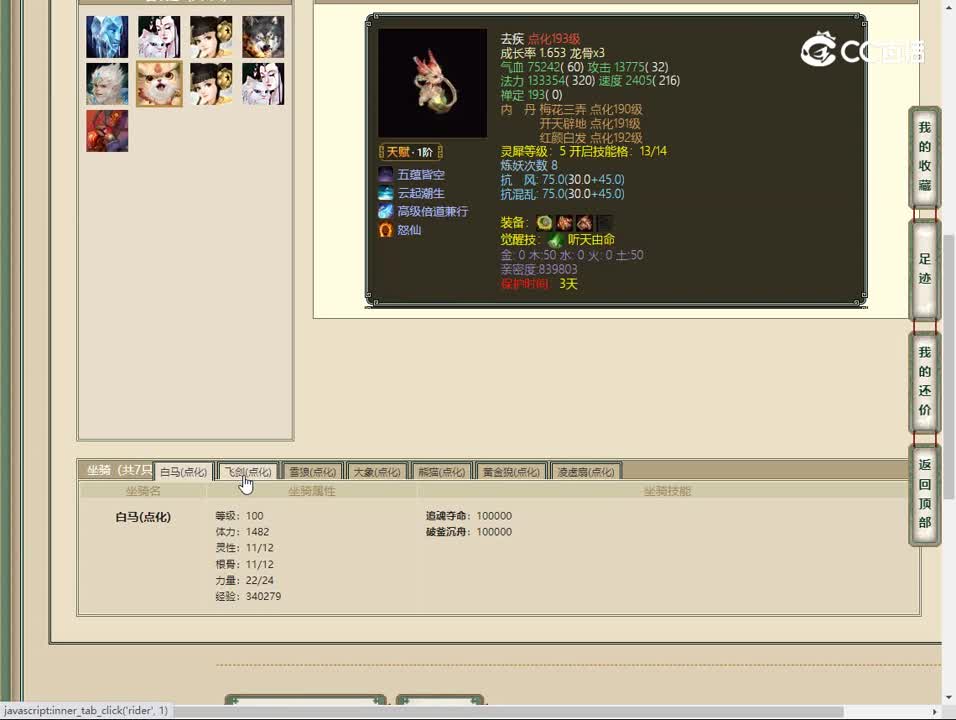Select woman-with-cat portrait below the wolf portrait
This screenshot has width=956, height=720.
click(x=263, y=84)
